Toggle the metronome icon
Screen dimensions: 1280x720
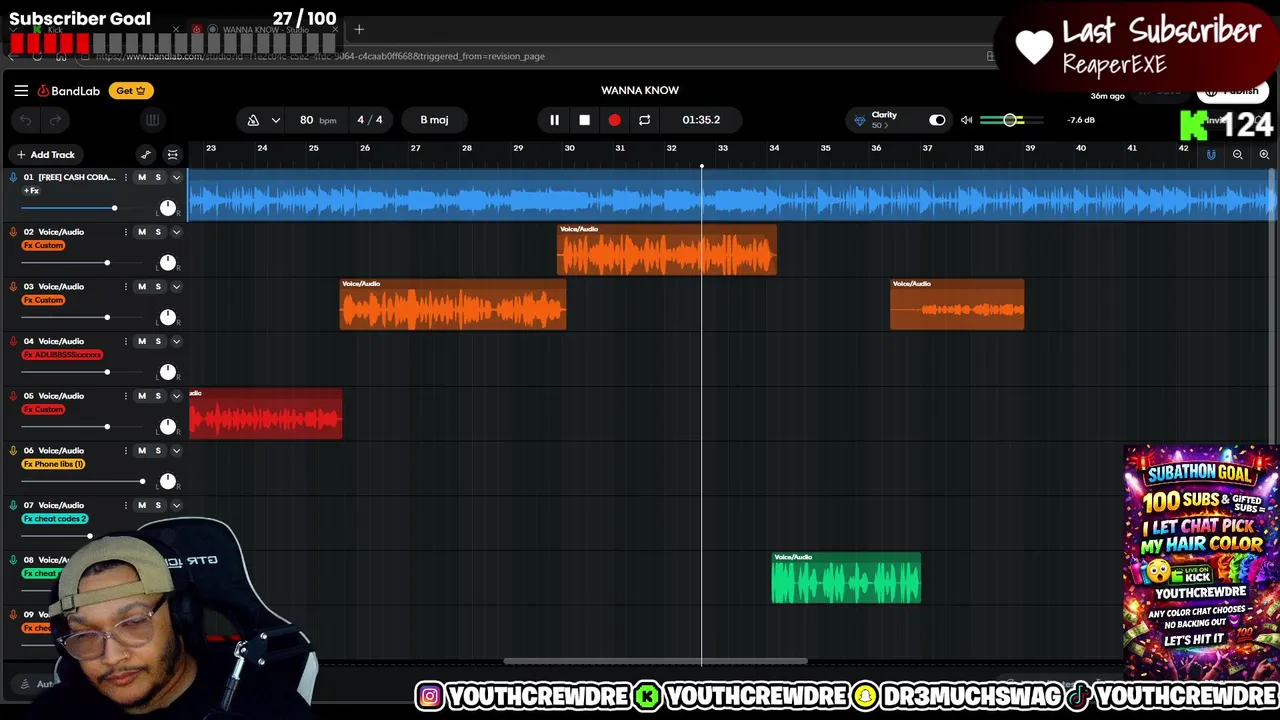[x=253, y=120]
